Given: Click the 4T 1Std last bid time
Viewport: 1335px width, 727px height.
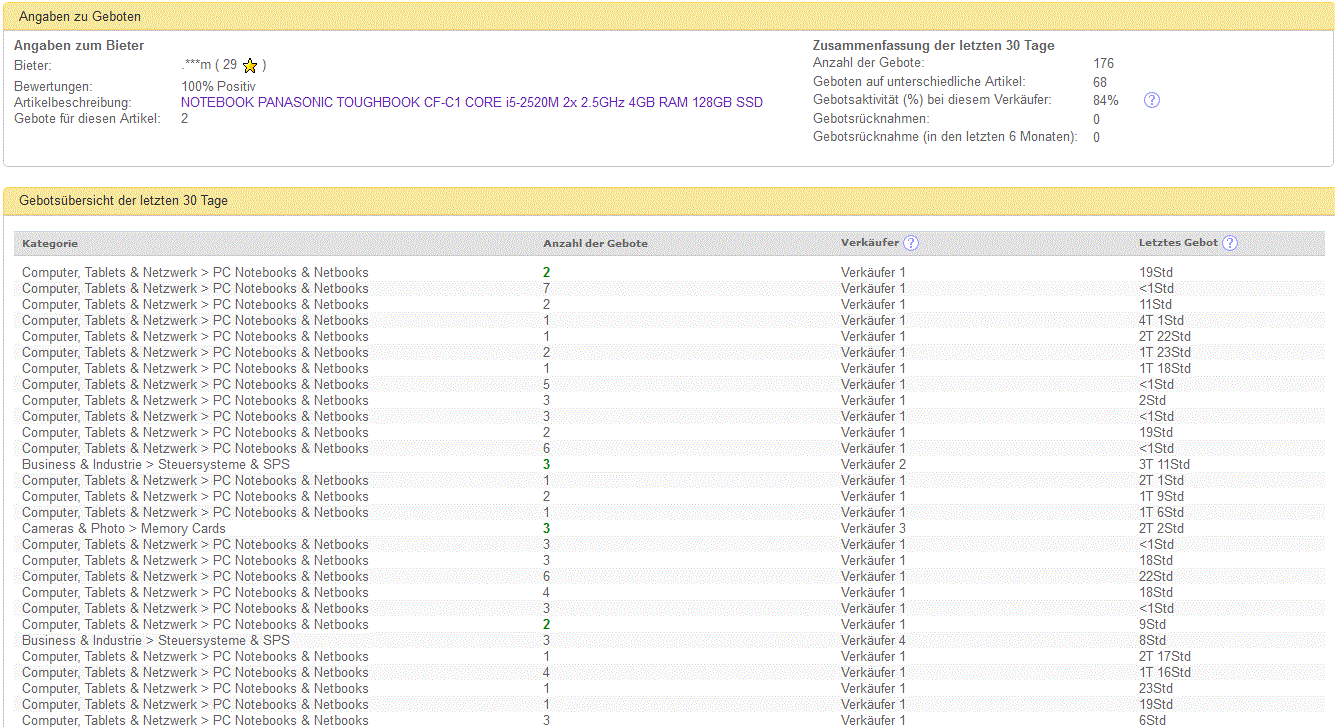Looking at the screenshot, I should (1161, 320).
